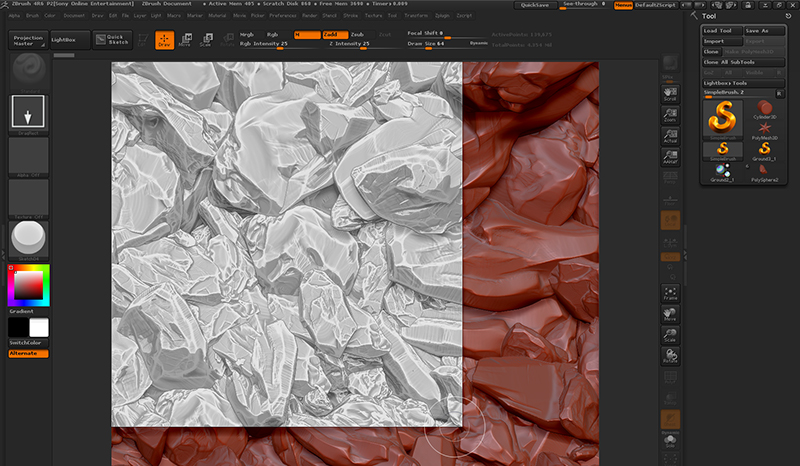Open Lightbox Tools

pos(743,83)
